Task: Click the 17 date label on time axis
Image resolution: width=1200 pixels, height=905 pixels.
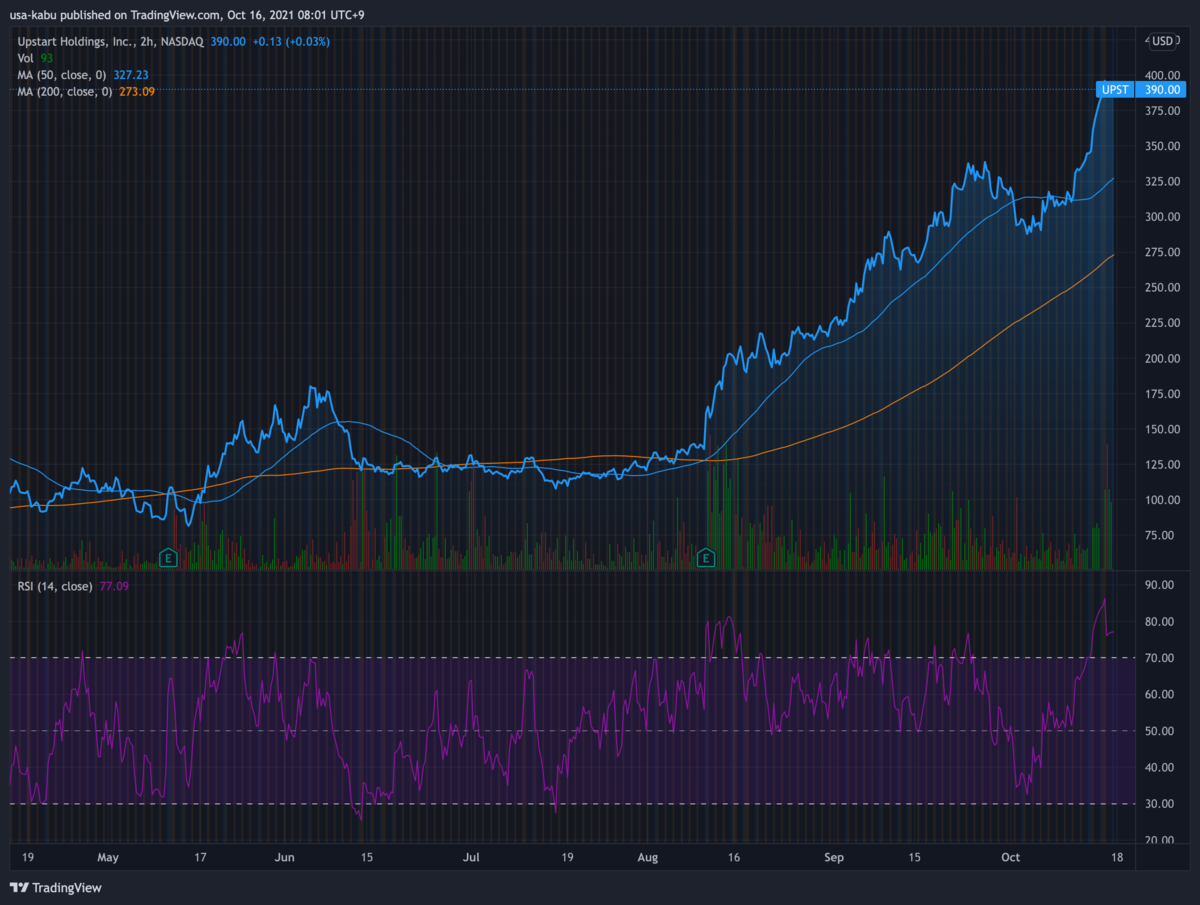Action: (201, 857)
